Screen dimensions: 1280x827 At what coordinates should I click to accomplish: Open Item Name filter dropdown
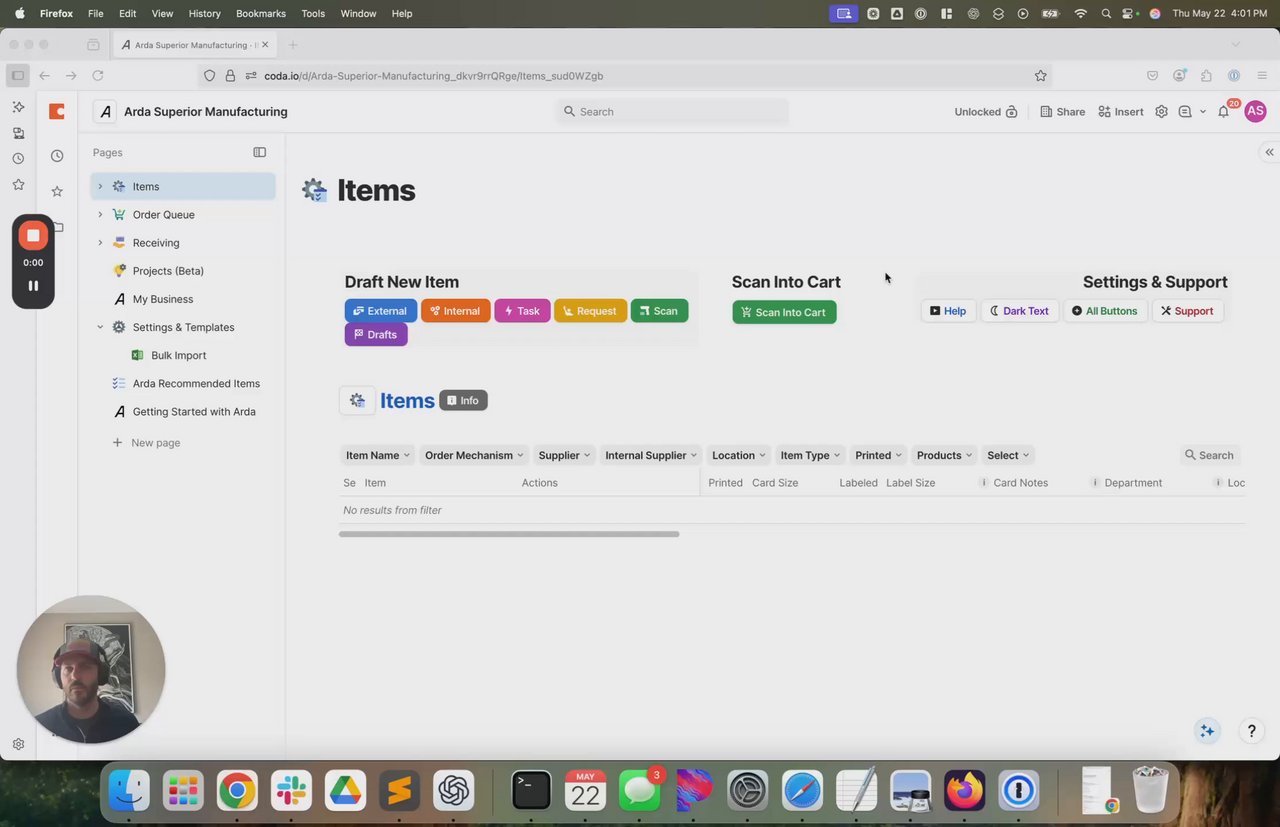point(377,455)
